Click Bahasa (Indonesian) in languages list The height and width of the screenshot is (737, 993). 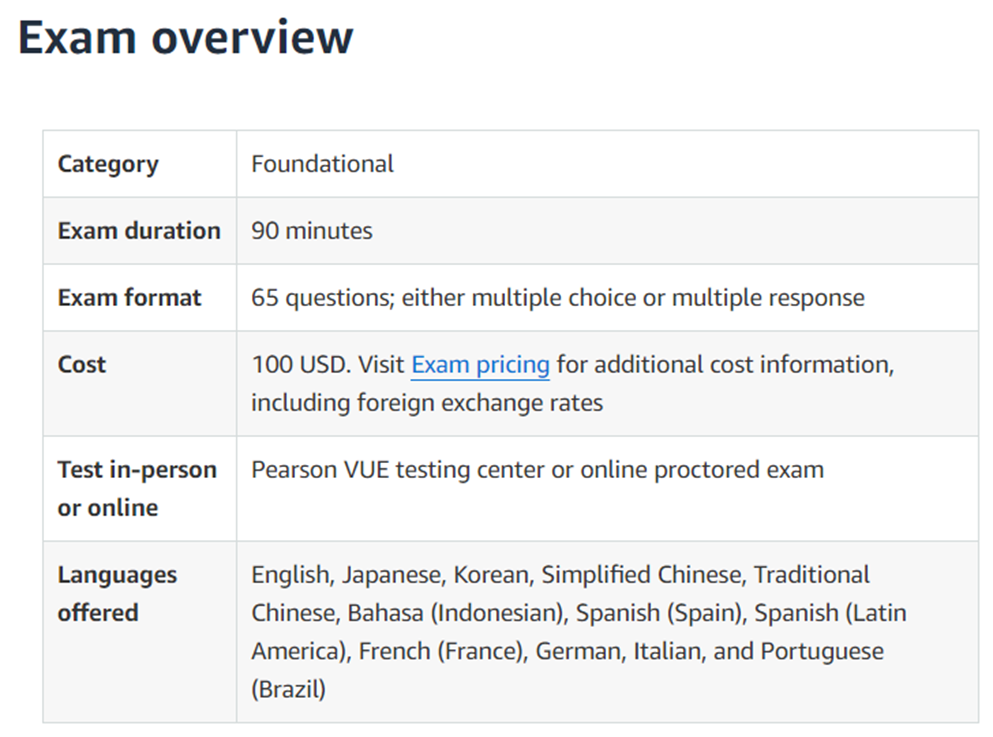[457, 613]
